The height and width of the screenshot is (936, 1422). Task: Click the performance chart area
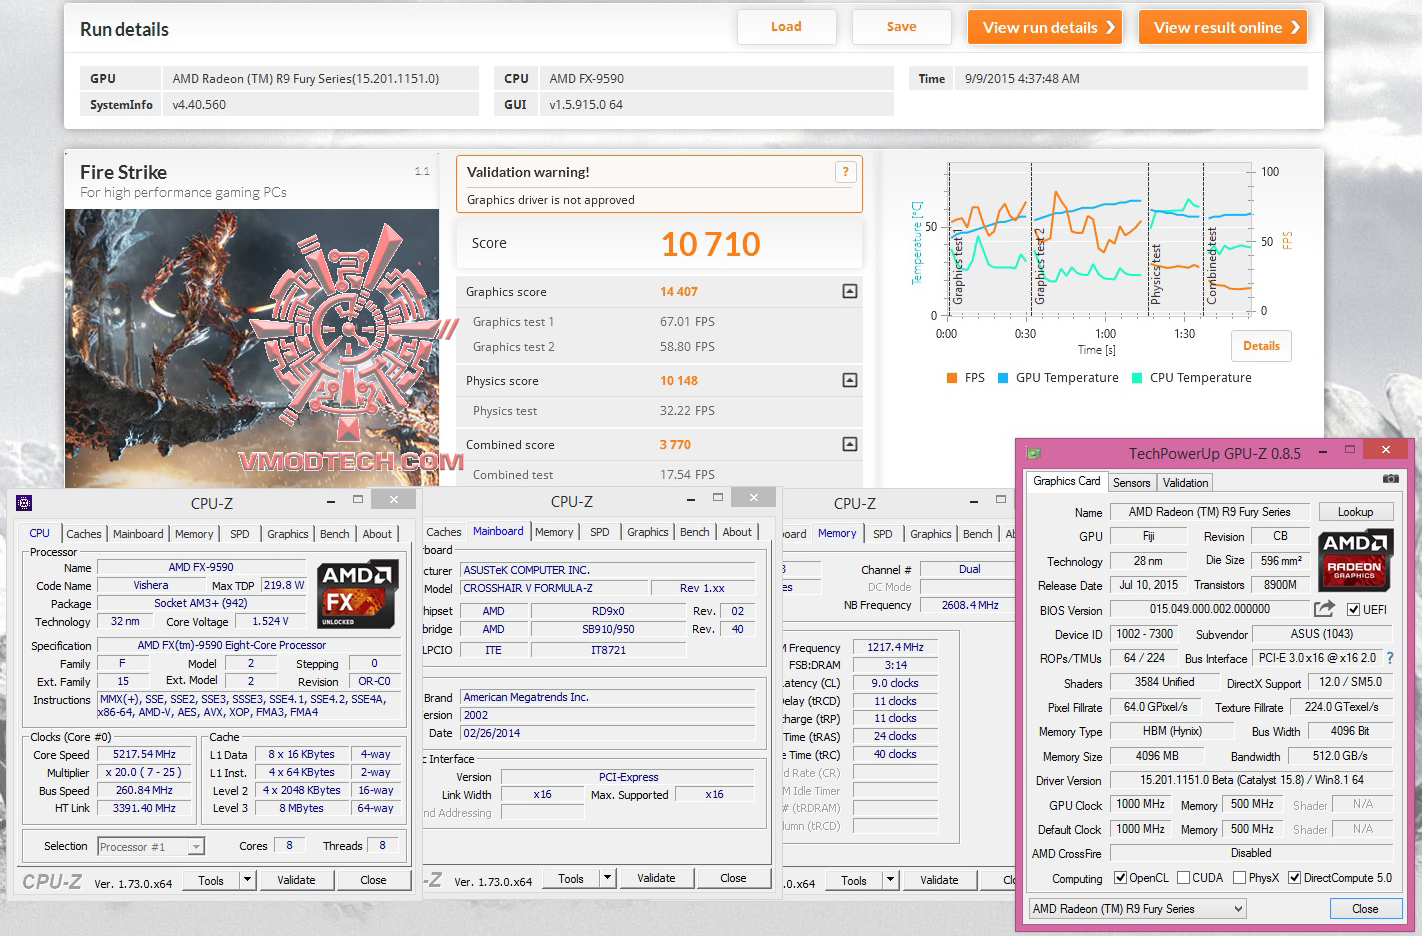(x=1098, y=240)
